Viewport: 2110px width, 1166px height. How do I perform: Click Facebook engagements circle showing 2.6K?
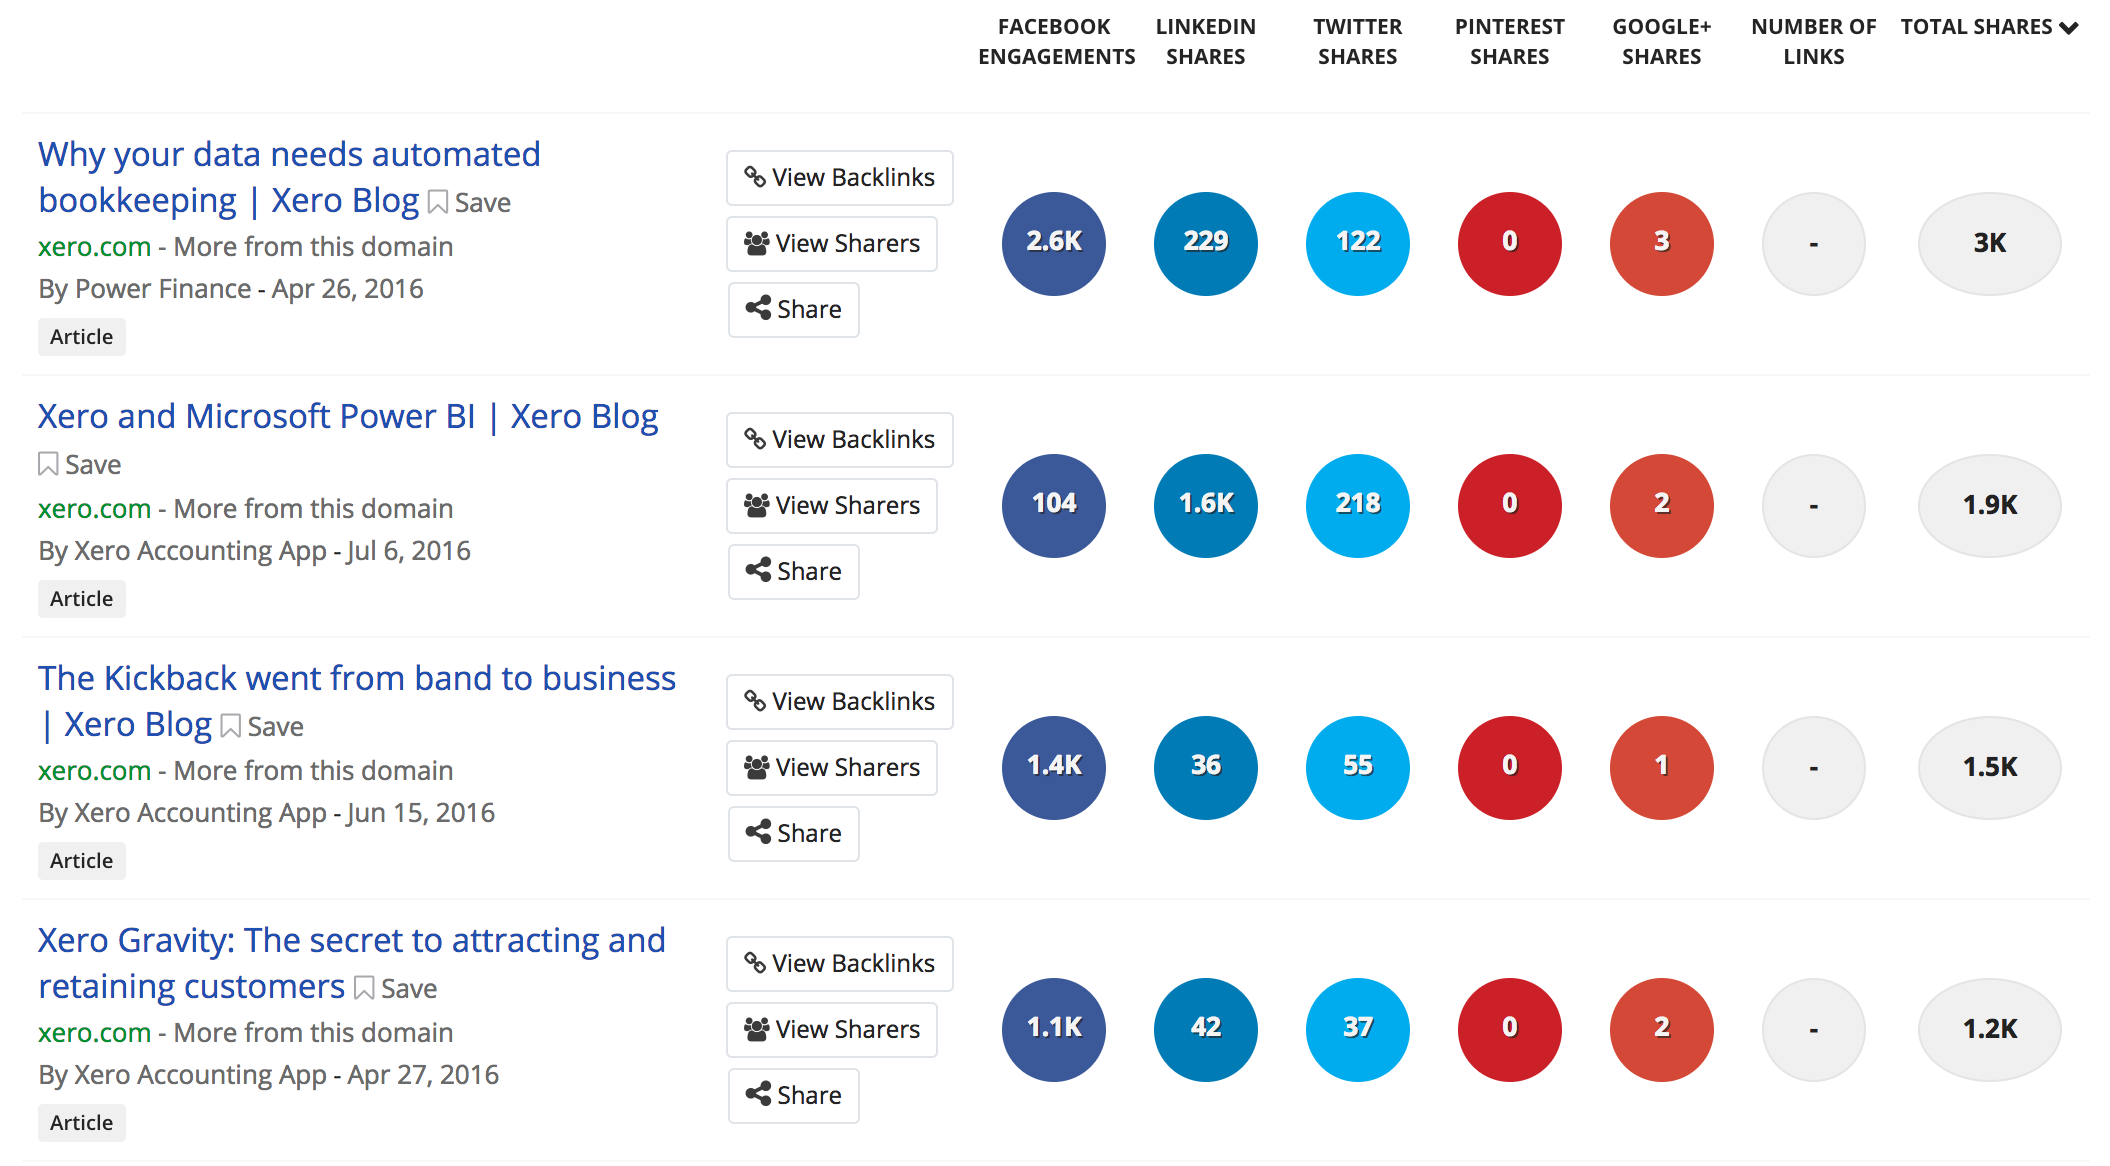[1054, 243]
